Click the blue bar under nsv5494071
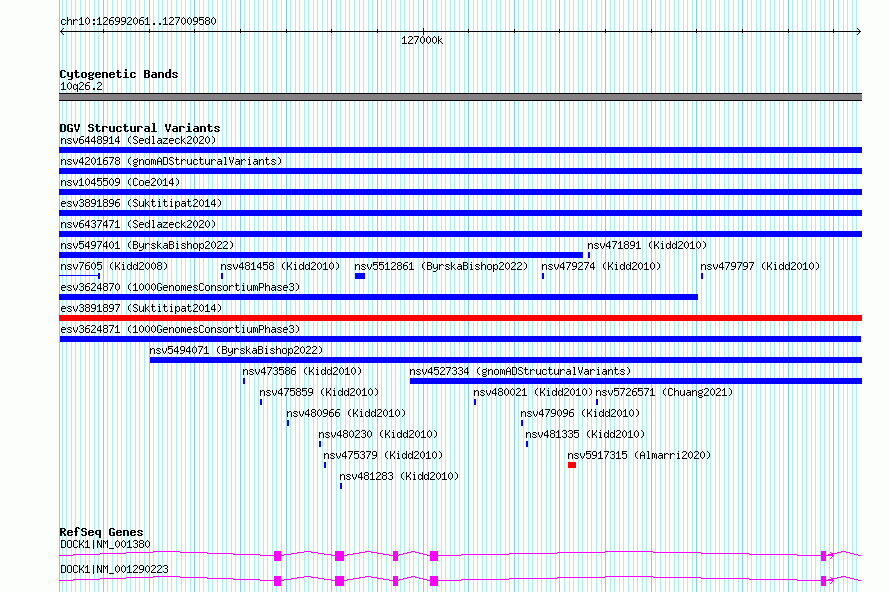The height and width of the screenshot is (592, 890). [x=506, y=360]
